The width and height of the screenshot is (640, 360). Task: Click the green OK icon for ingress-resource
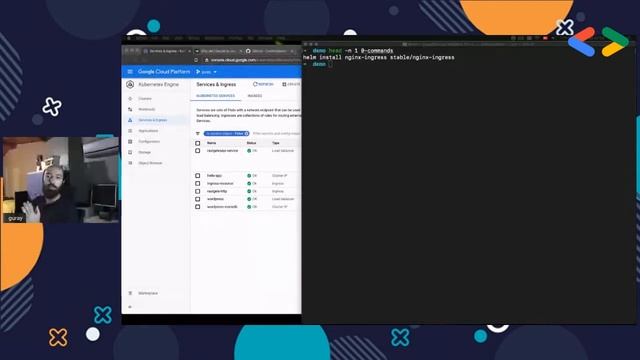point(249,183)
